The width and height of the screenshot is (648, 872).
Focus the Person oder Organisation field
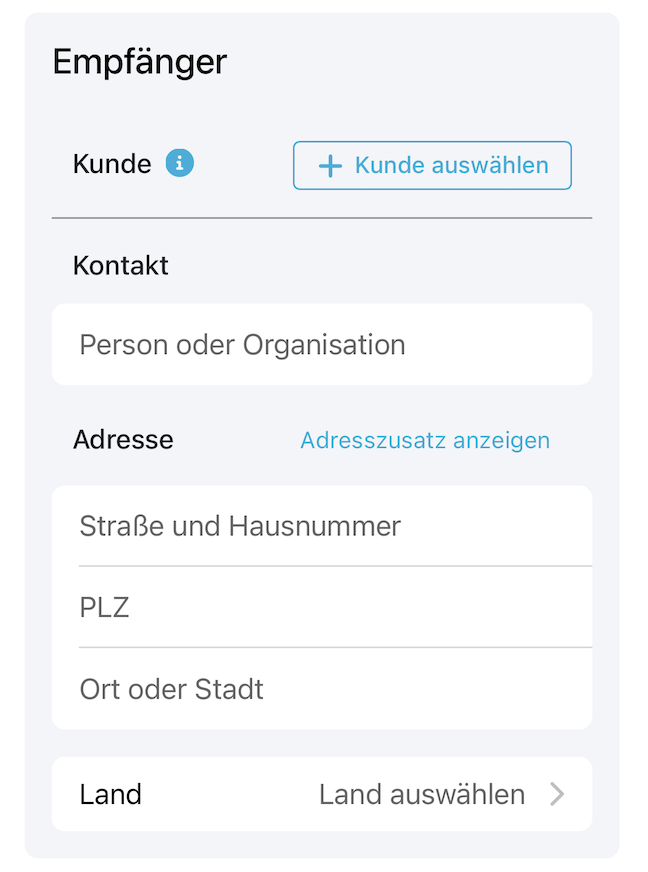[x=321, y=344]
